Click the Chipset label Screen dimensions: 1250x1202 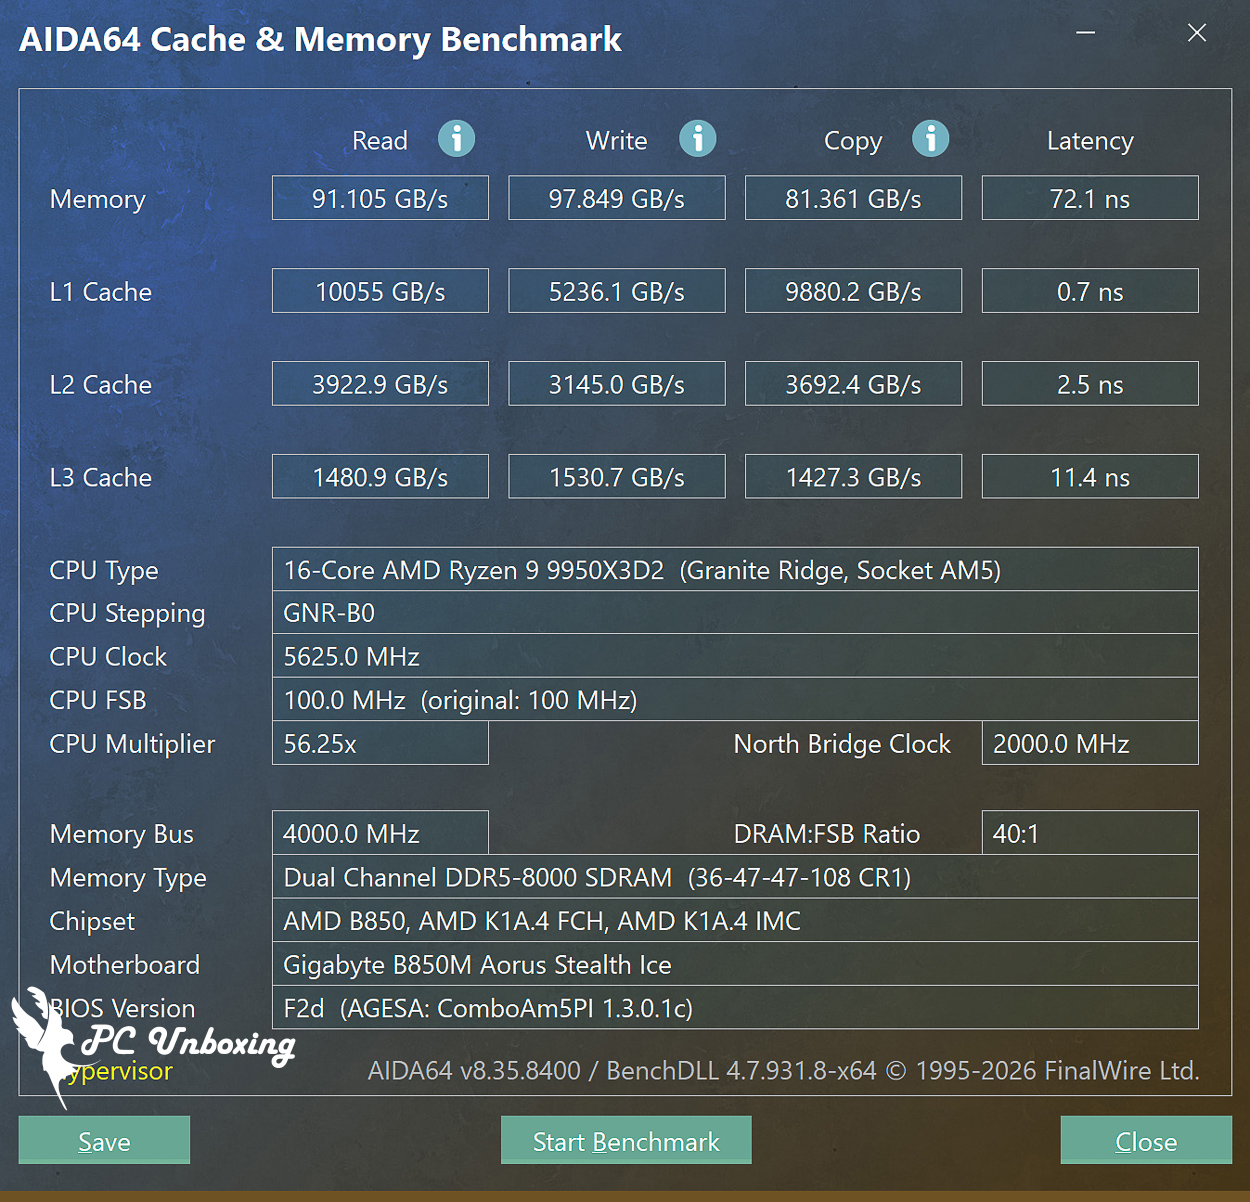(92, 921)
